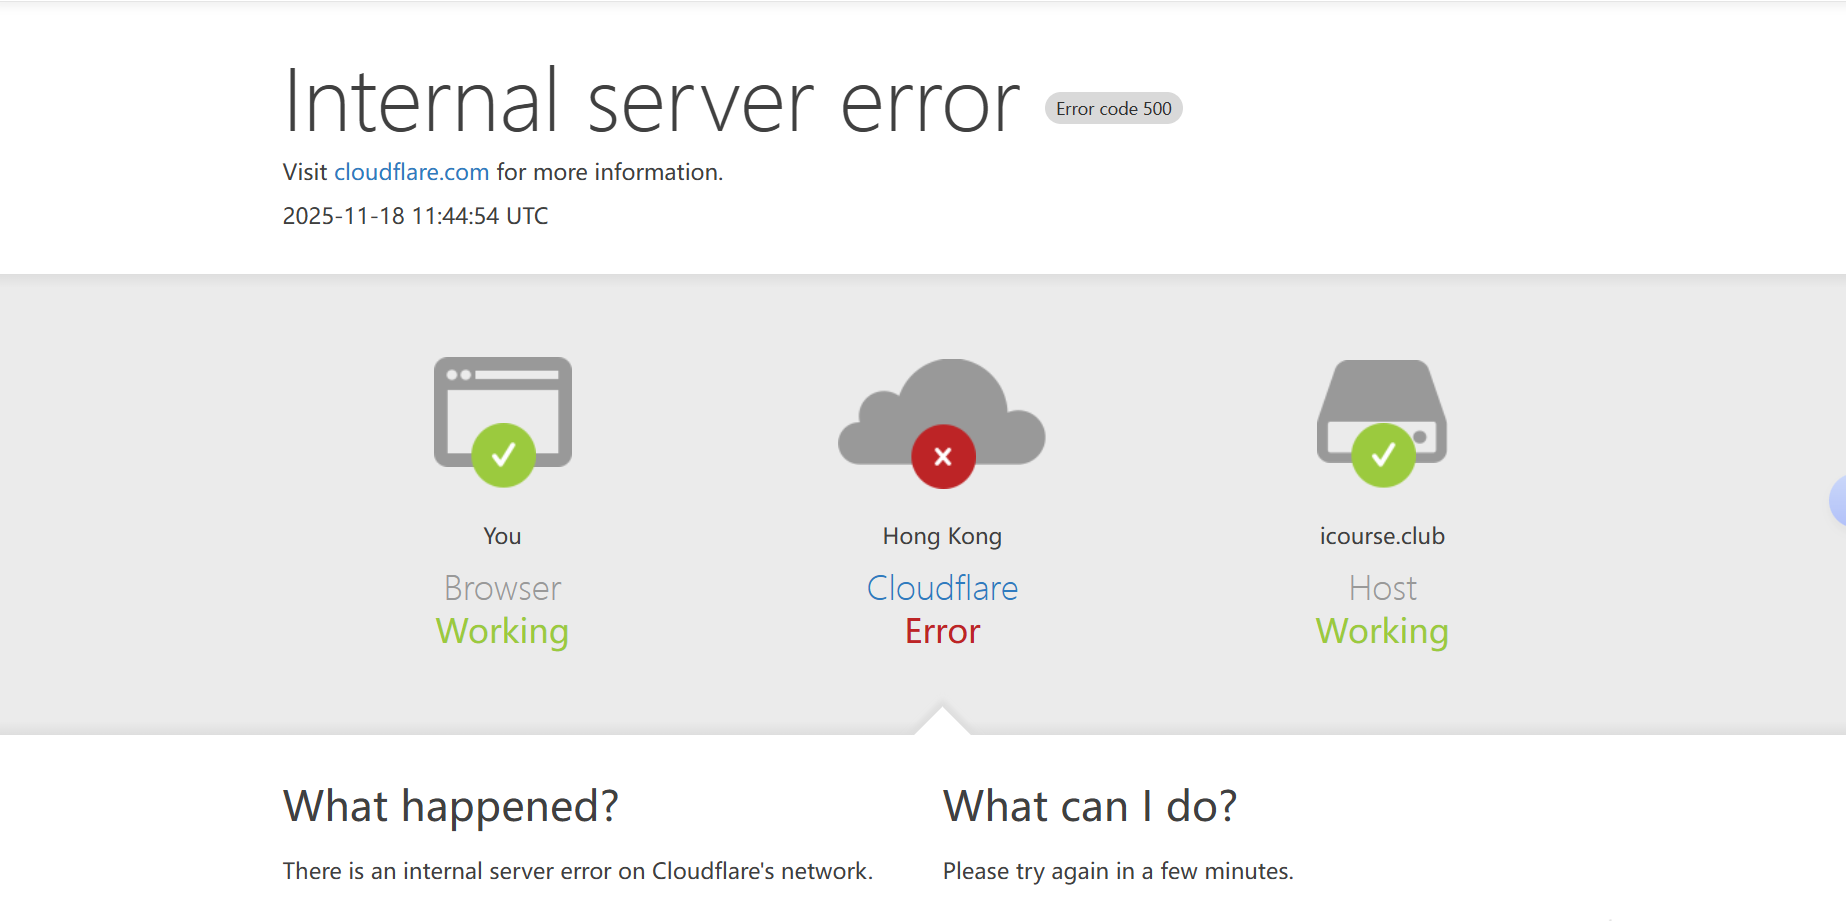Click the icourse.club host name
The image size is (1846, 921).
1382,536
